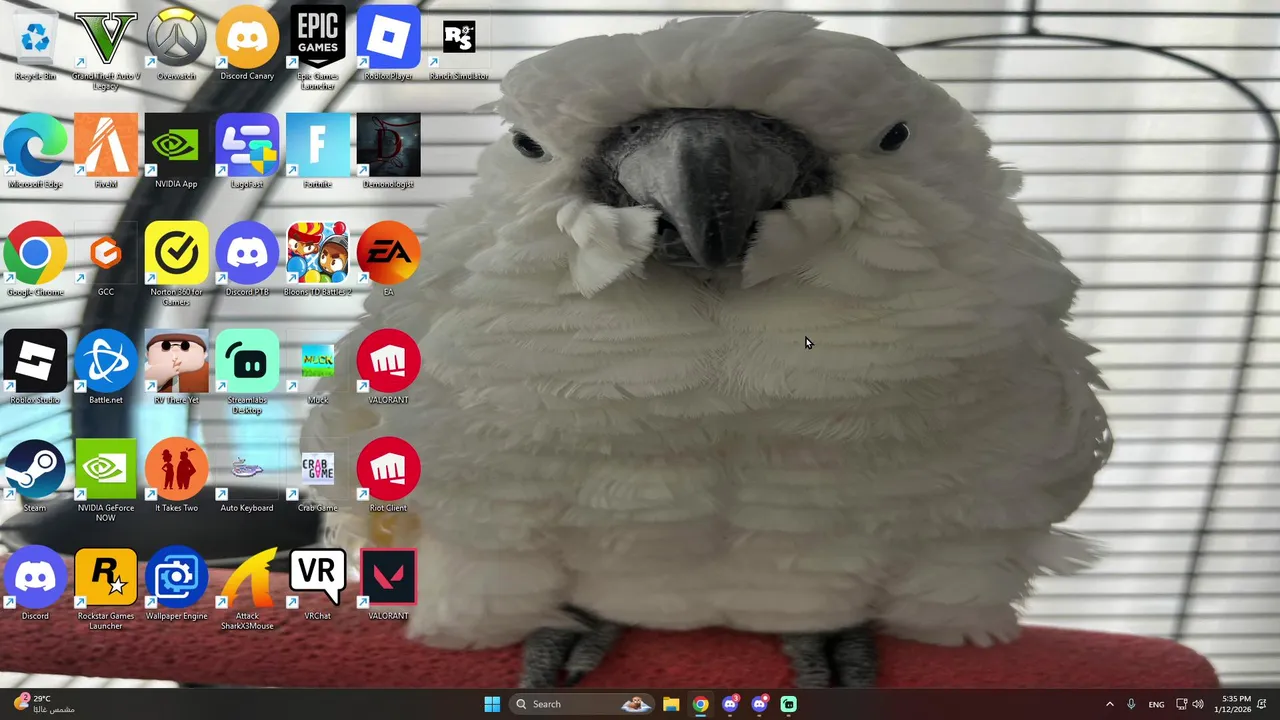This screenshot has width=1280, height=720.
Task: Open File Explorer from the taskbar
Action: coord(671,704)
